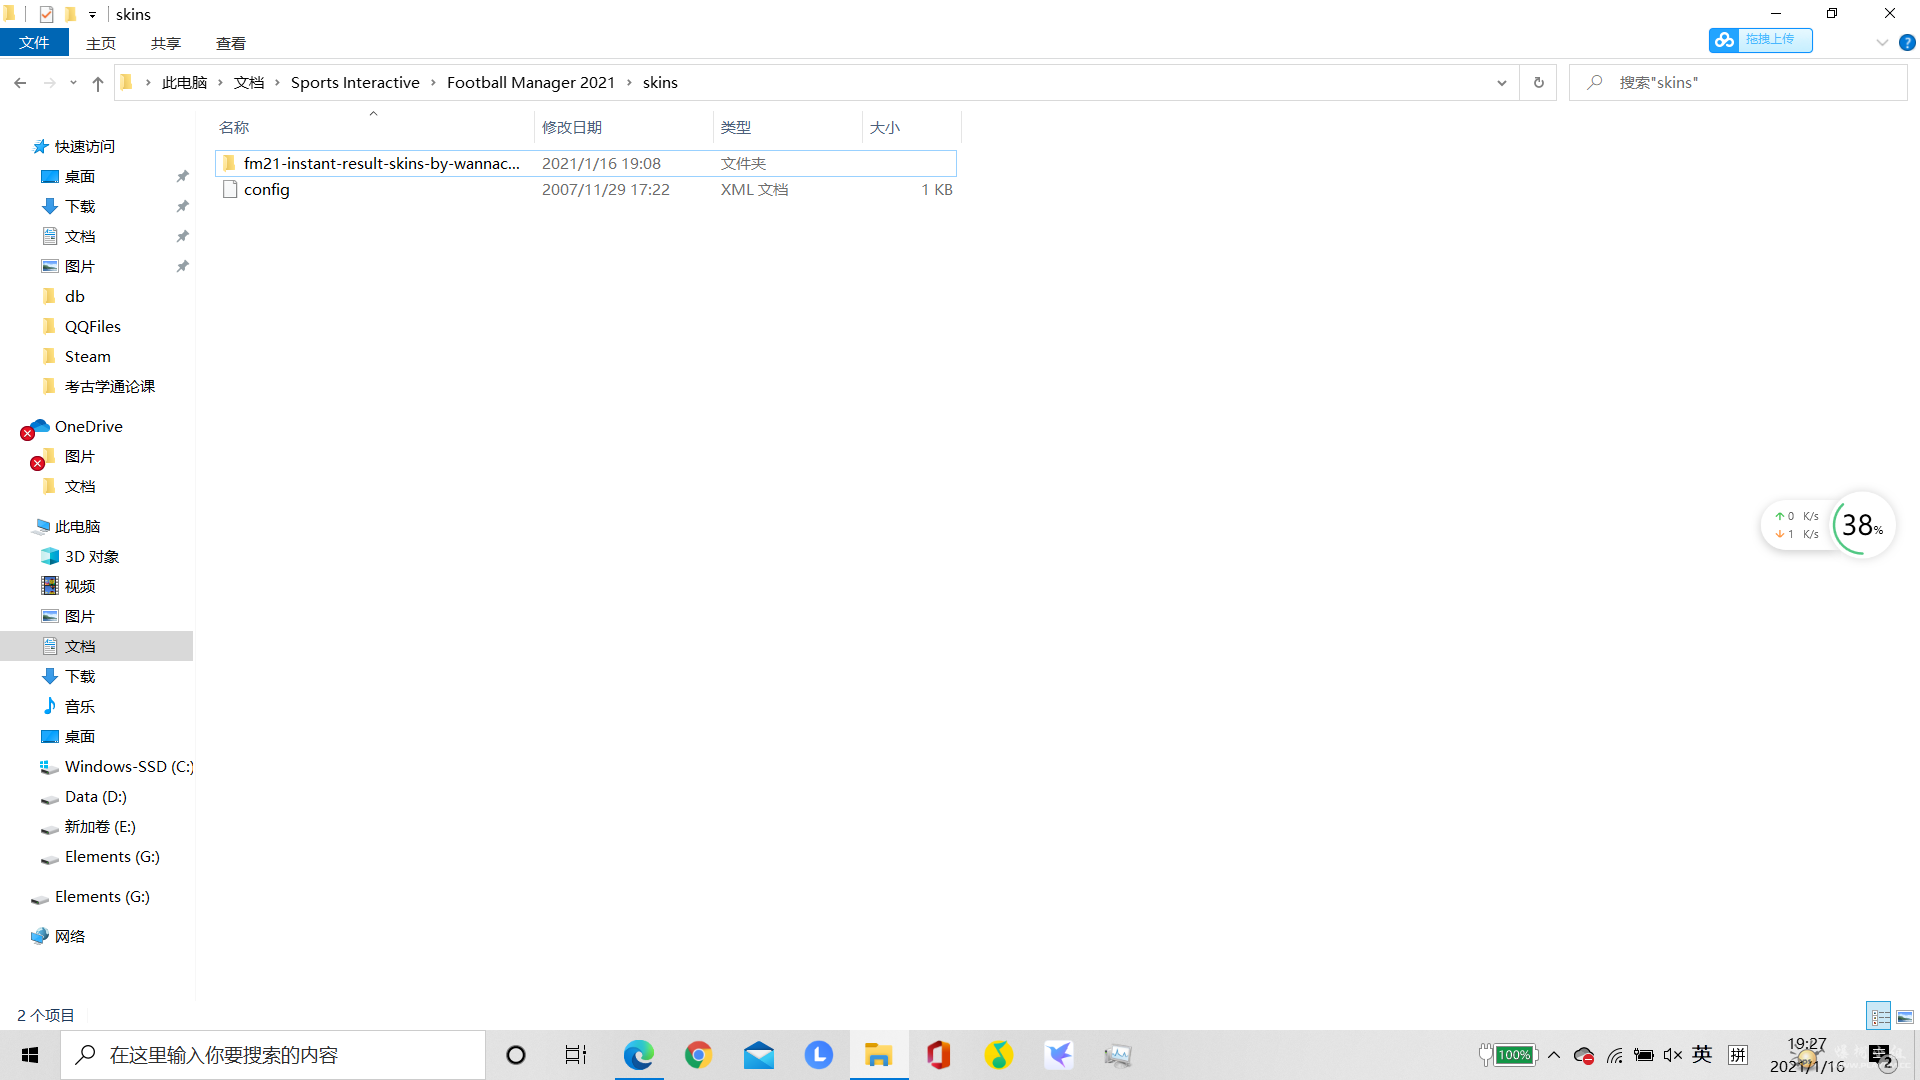Viewport: 1920px width, 1080px height.
Task: Switch to large thumbnails view icon
Action: tap(1905, 1016)
